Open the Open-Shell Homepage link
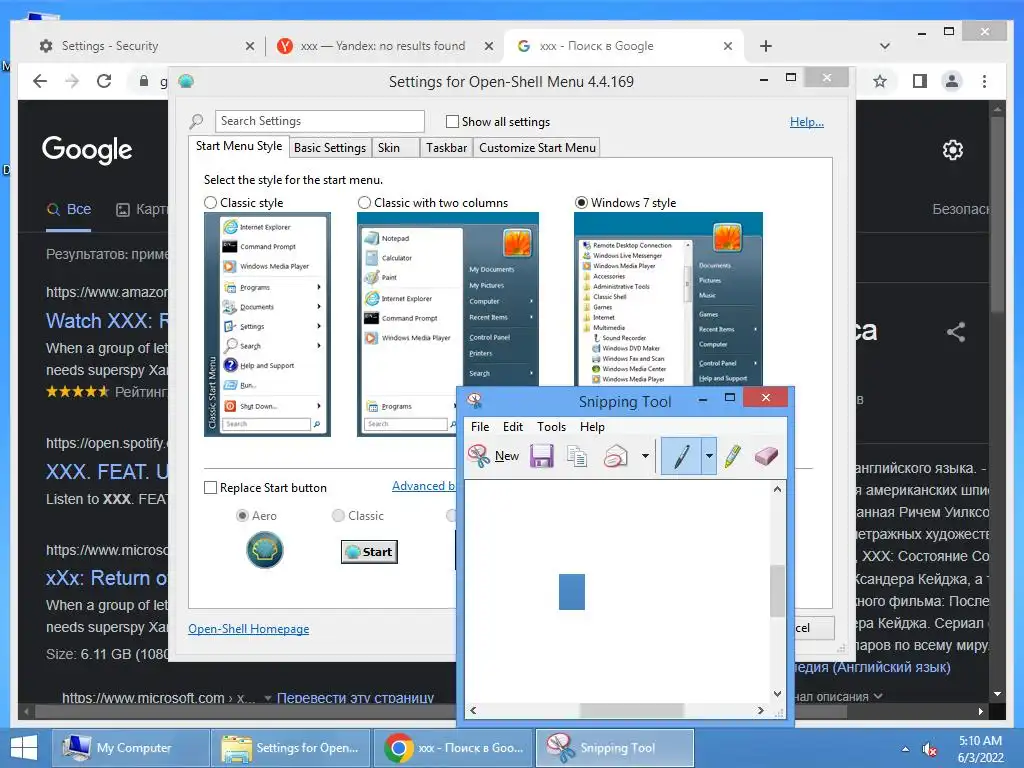 click(249, 629)
